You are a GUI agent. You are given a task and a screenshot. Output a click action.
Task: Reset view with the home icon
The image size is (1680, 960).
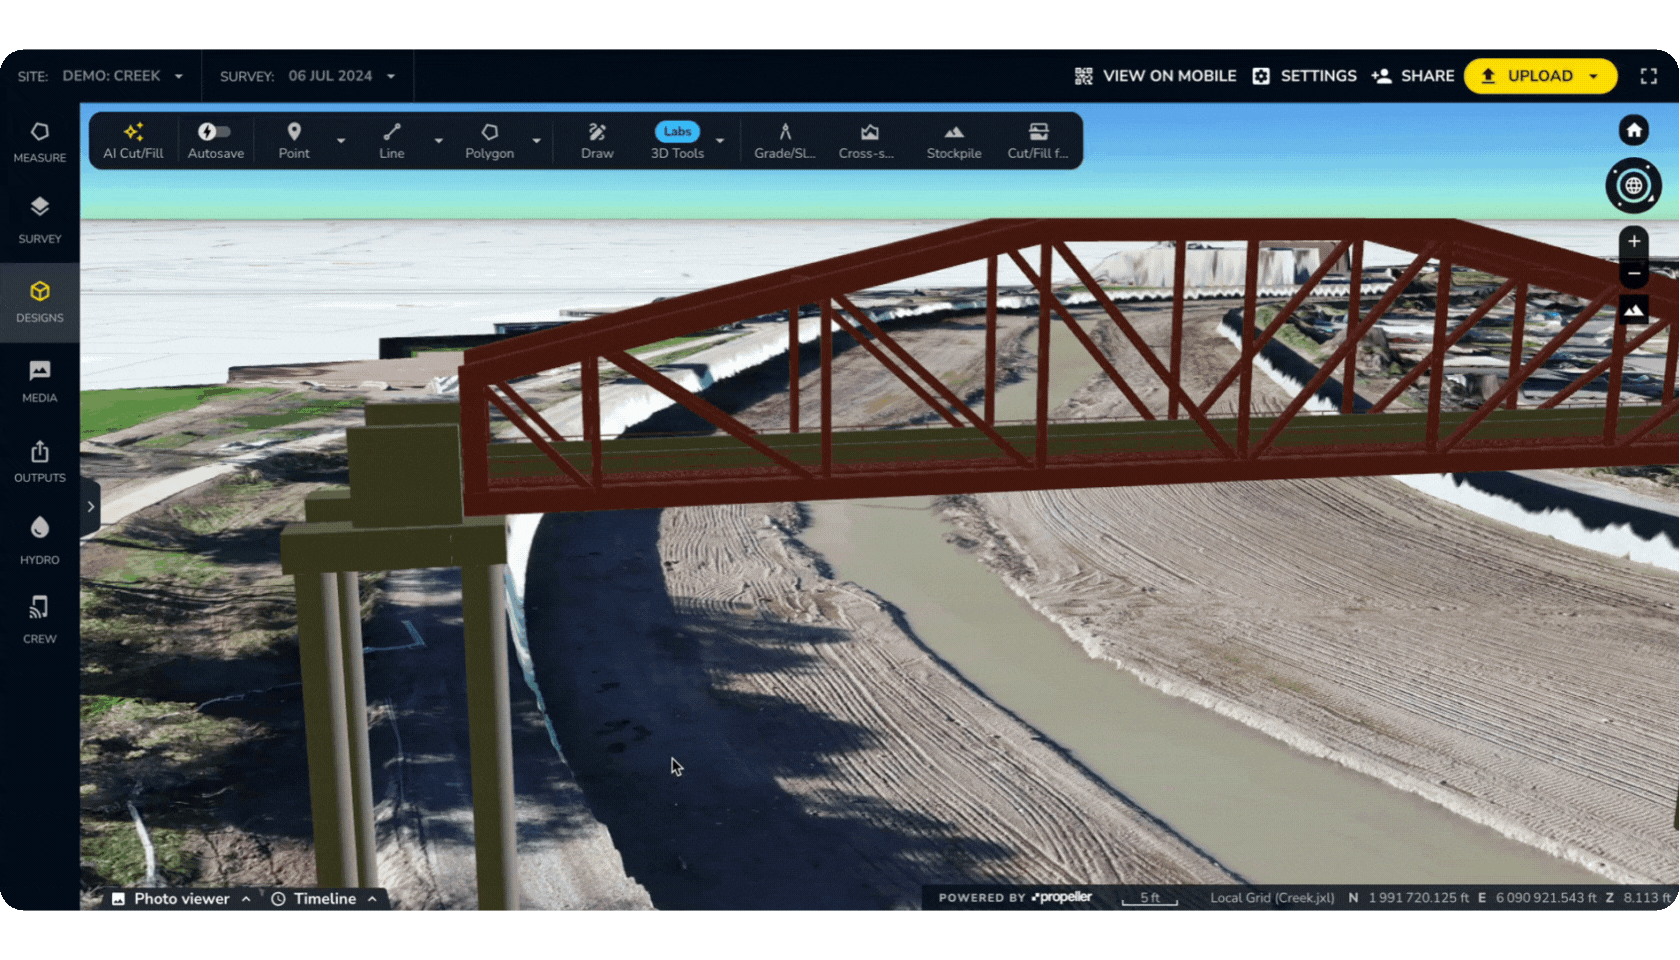(1634, 130)
